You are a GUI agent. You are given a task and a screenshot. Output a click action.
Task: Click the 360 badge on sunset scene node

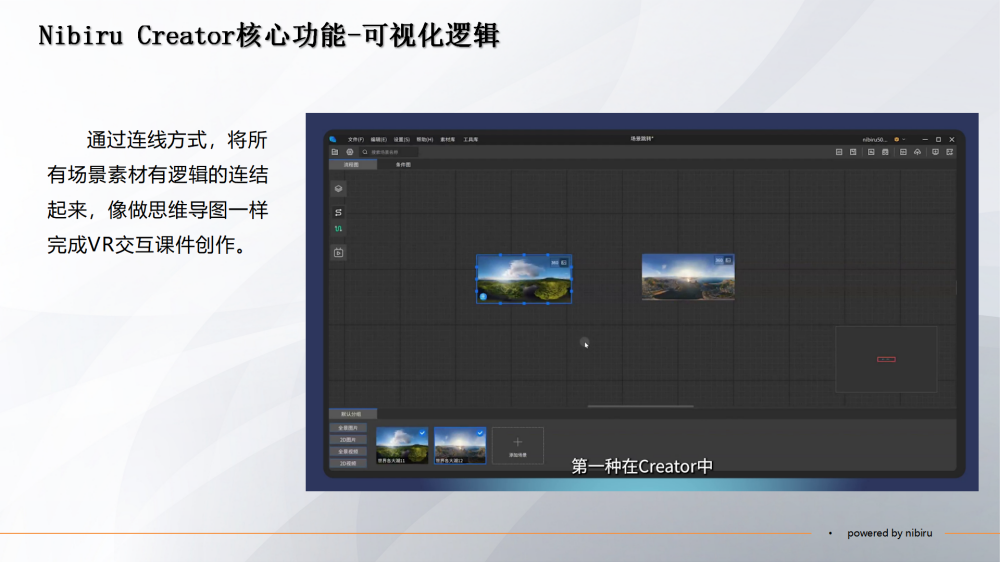(x=719, y=260)
